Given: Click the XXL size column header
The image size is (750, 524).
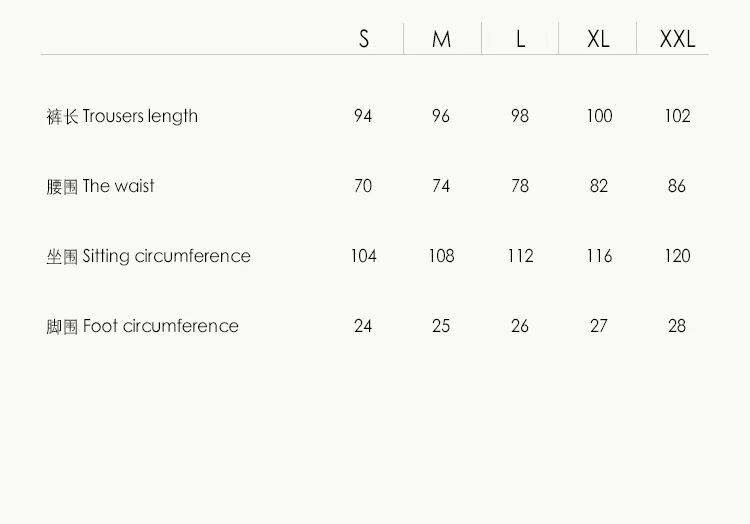Looking at the screenshot, I should point(677,39).
